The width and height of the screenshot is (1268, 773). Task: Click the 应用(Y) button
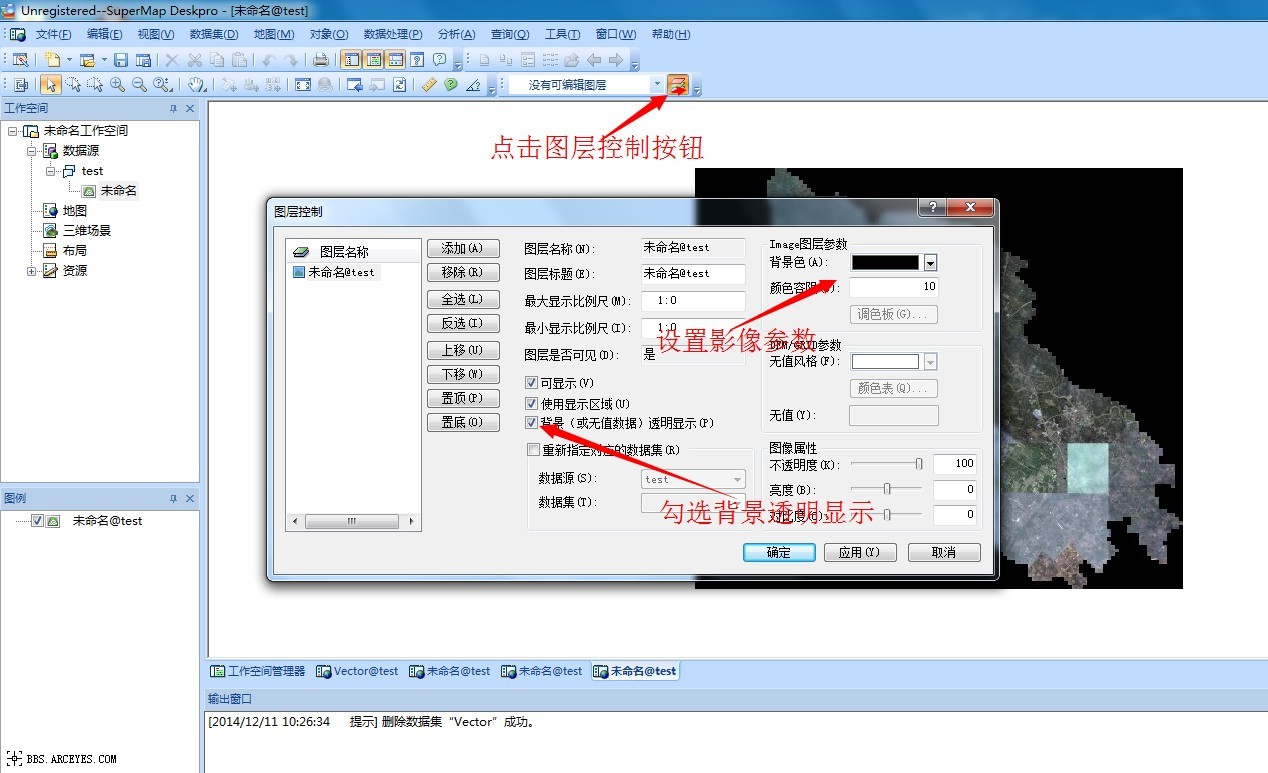[858, 553]
